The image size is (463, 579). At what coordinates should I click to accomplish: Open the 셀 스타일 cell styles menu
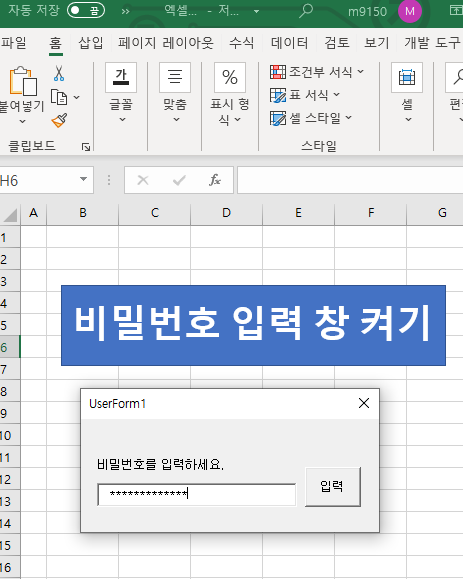tap(311, 119)
